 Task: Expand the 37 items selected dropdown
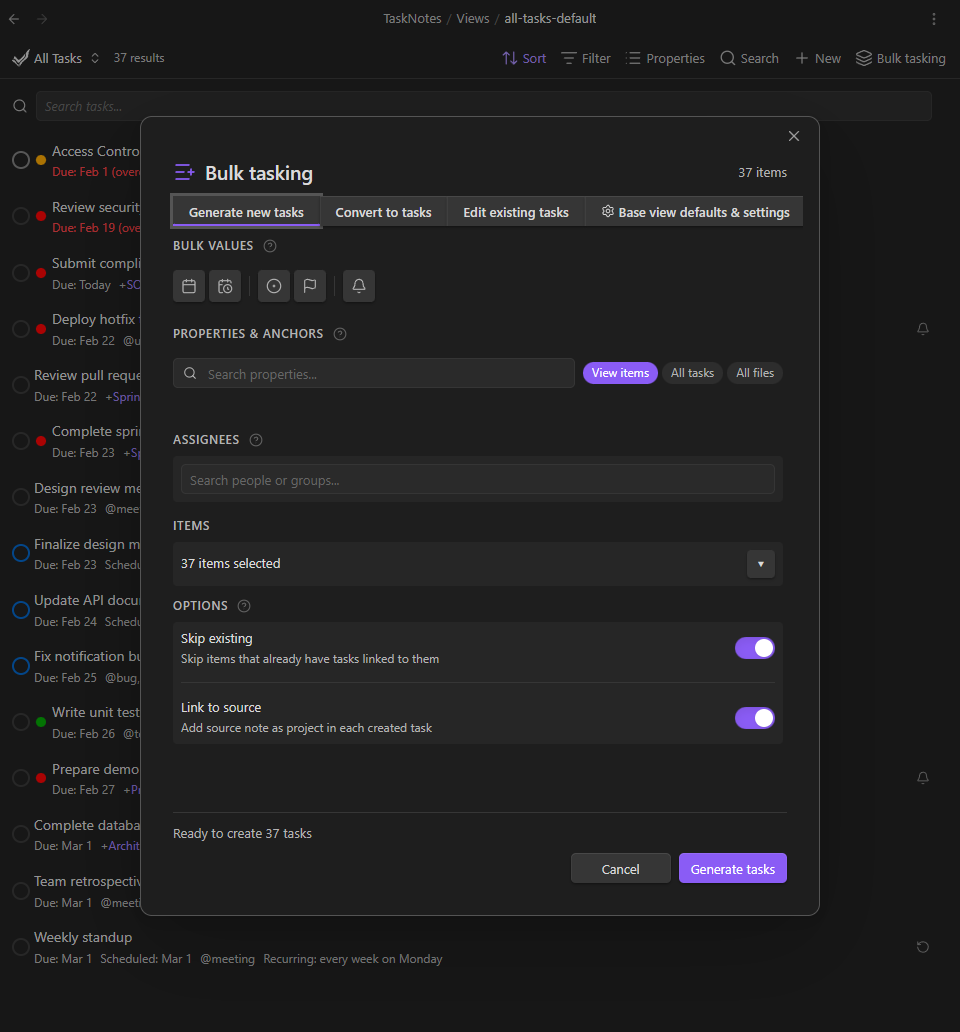click(x=760, y=564)
